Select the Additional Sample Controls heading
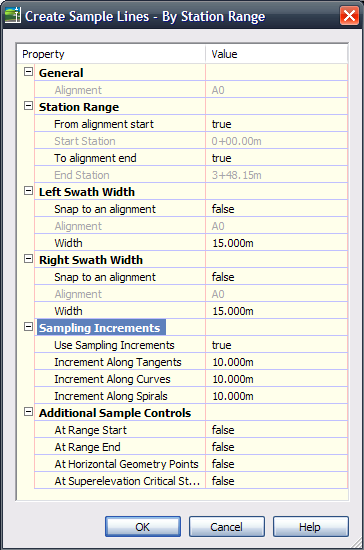The image size is (364, 550). pos(115,413)
